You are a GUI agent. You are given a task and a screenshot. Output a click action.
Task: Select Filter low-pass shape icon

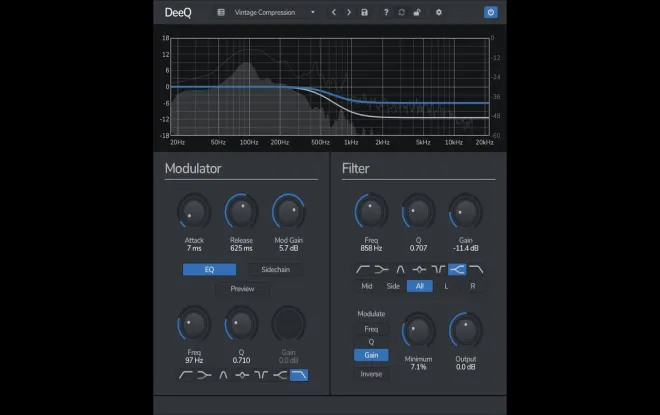tap(476, 269)
